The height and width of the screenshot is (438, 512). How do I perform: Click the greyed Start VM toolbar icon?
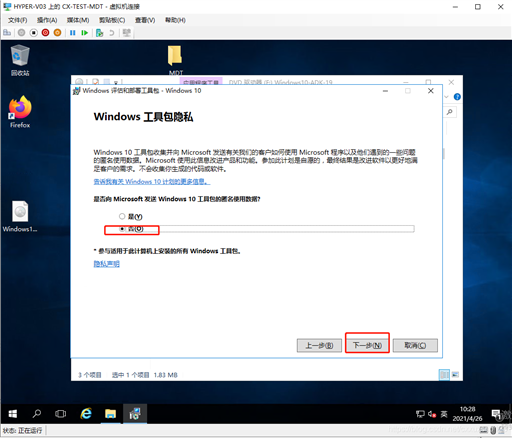tap(22, 33)
